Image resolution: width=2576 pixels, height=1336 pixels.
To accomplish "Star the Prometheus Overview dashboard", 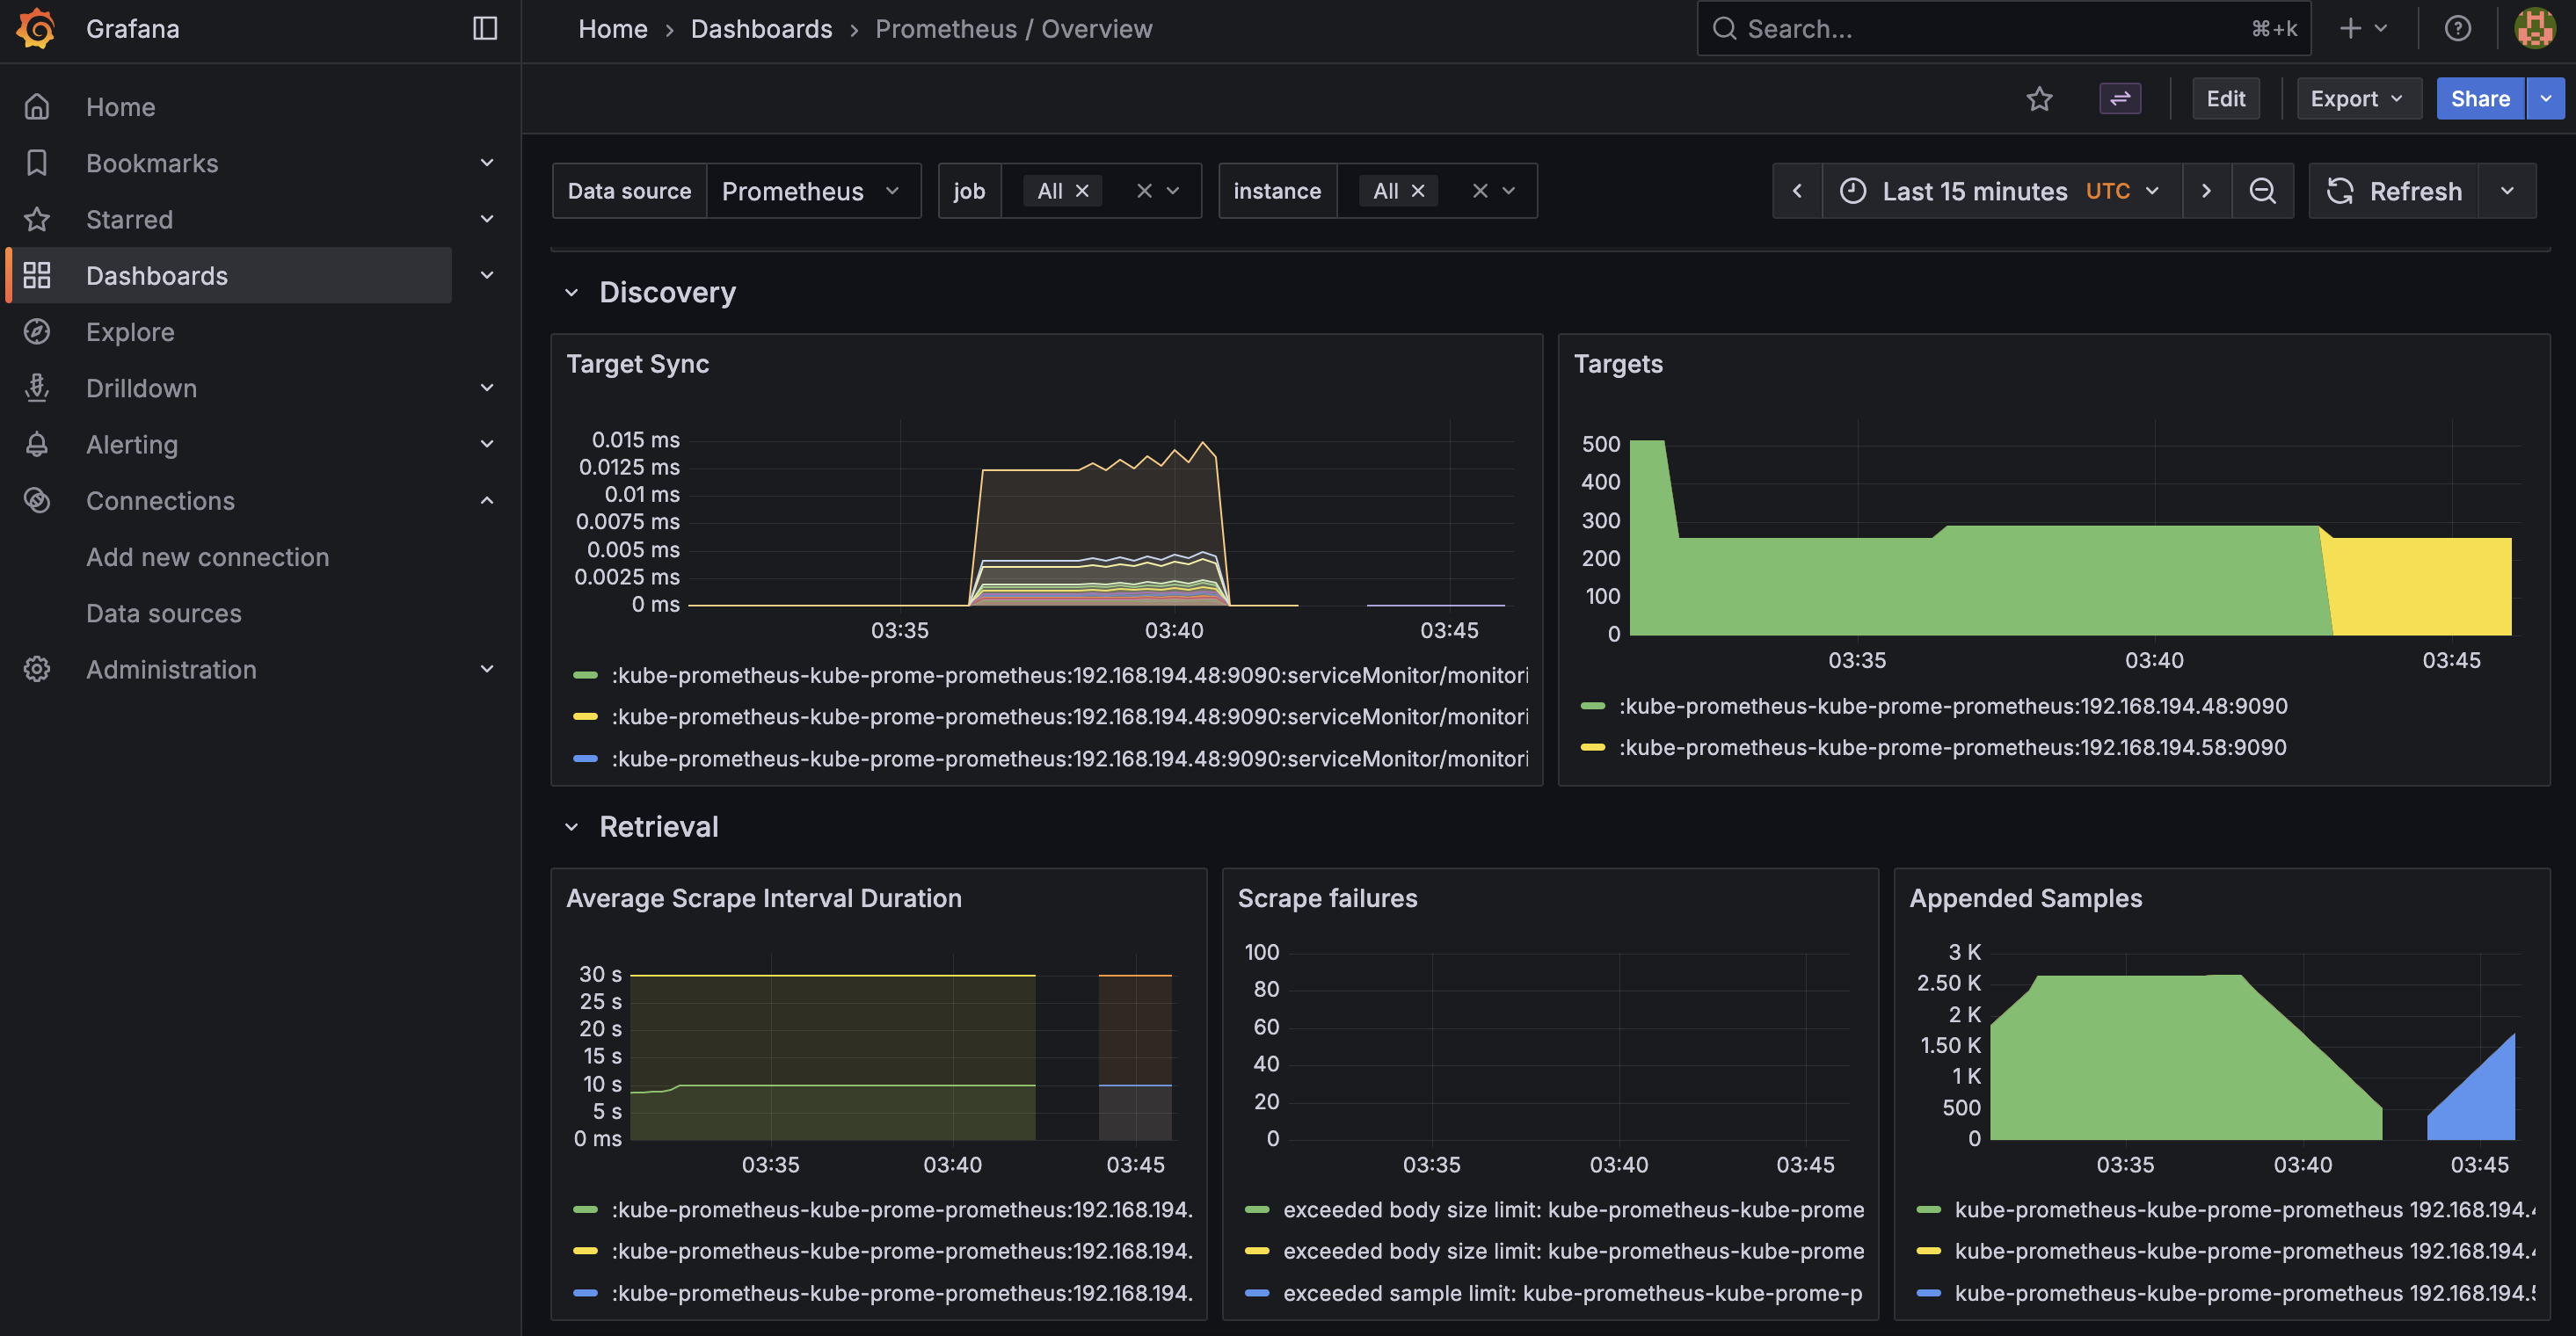I will [2040, 98].
